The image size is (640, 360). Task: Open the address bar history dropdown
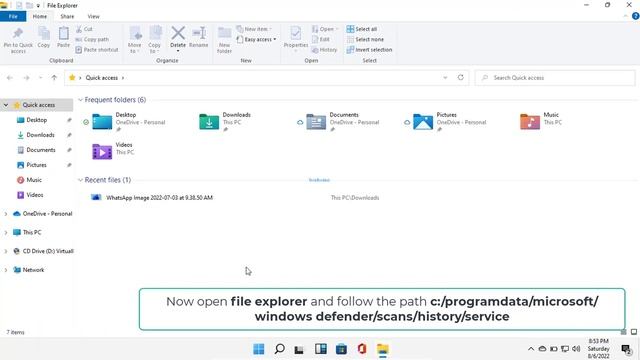tap(445, 78)
